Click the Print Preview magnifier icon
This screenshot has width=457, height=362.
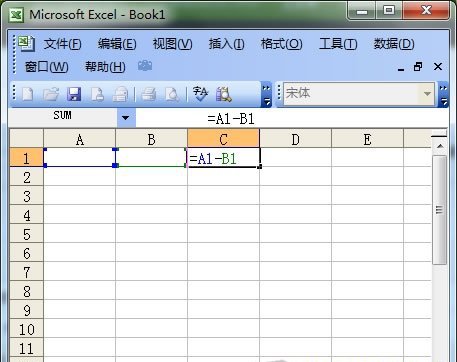pyautogui.click(x=172, y=94)
